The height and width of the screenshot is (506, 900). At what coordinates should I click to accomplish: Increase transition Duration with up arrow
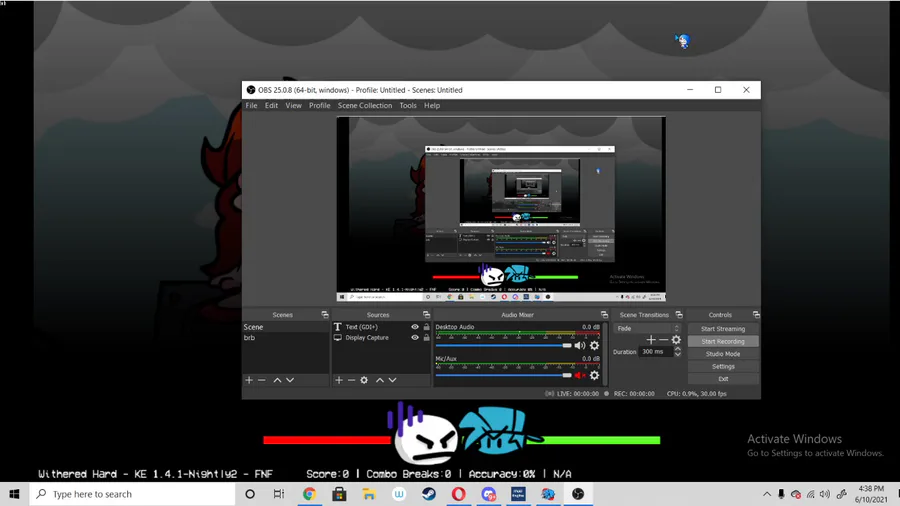[x=678, y=349]
